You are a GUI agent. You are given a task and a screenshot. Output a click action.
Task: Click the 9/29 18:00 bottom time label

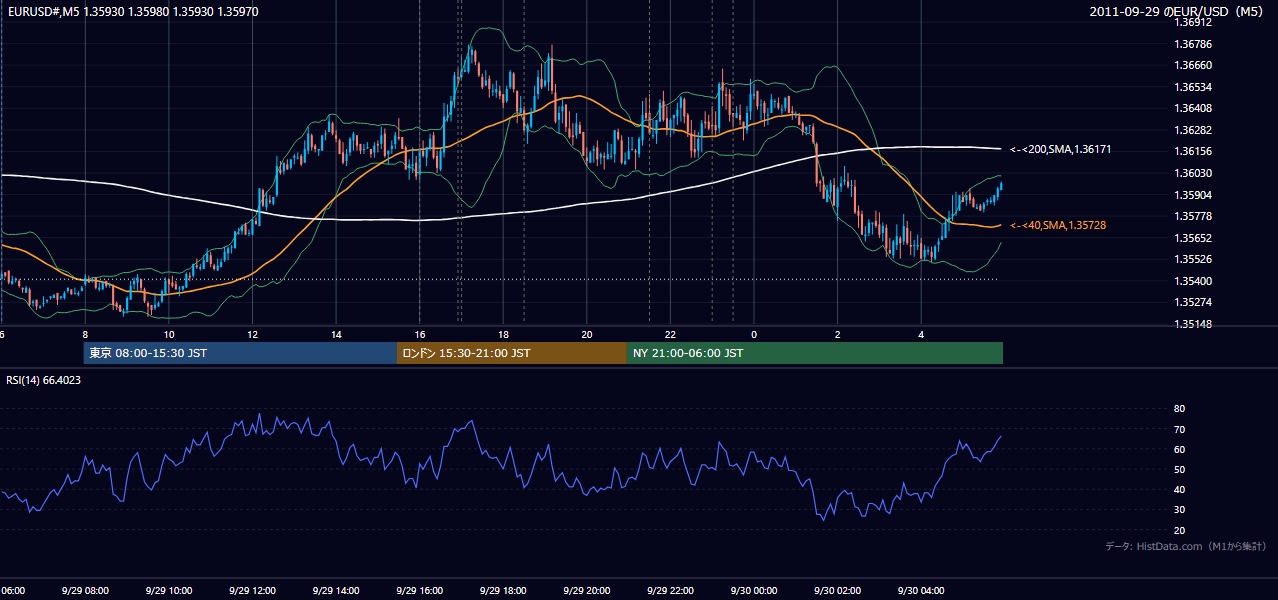[x=502, y=591]
